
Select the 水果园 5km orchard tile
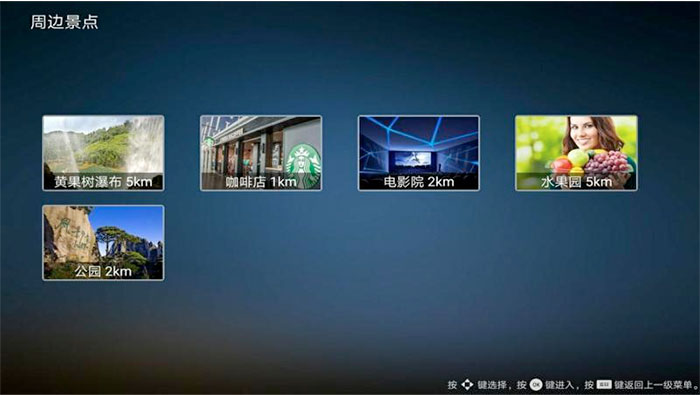click(576, 153)
